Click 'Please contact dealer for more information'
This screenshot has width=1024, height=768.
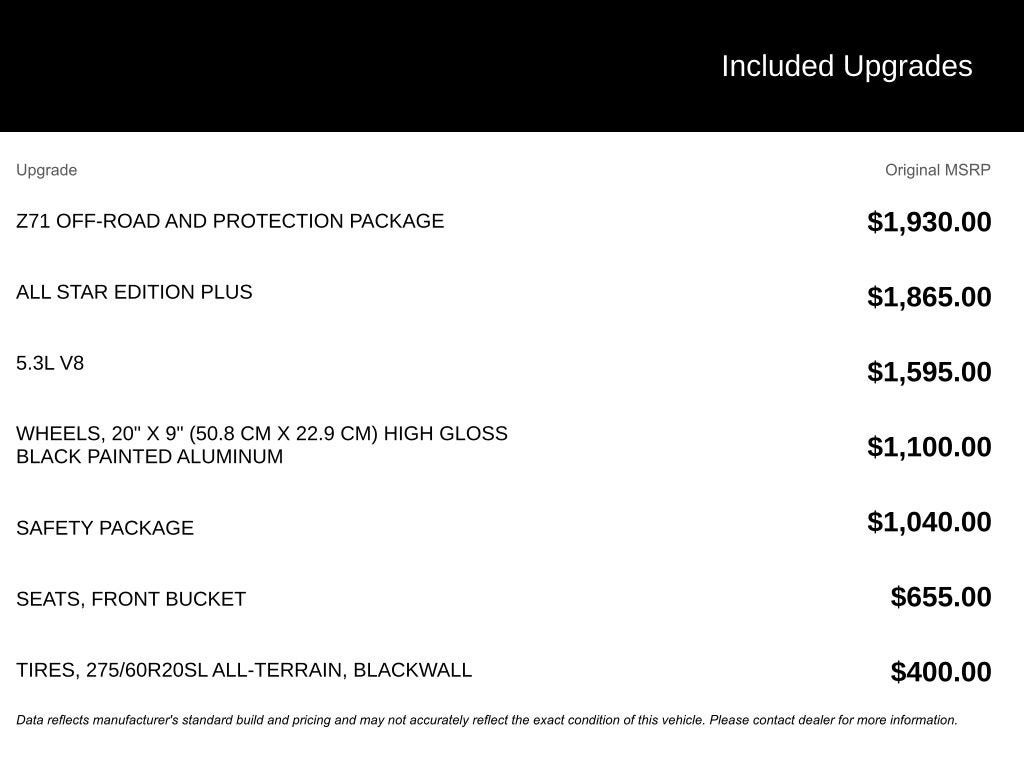833,720
